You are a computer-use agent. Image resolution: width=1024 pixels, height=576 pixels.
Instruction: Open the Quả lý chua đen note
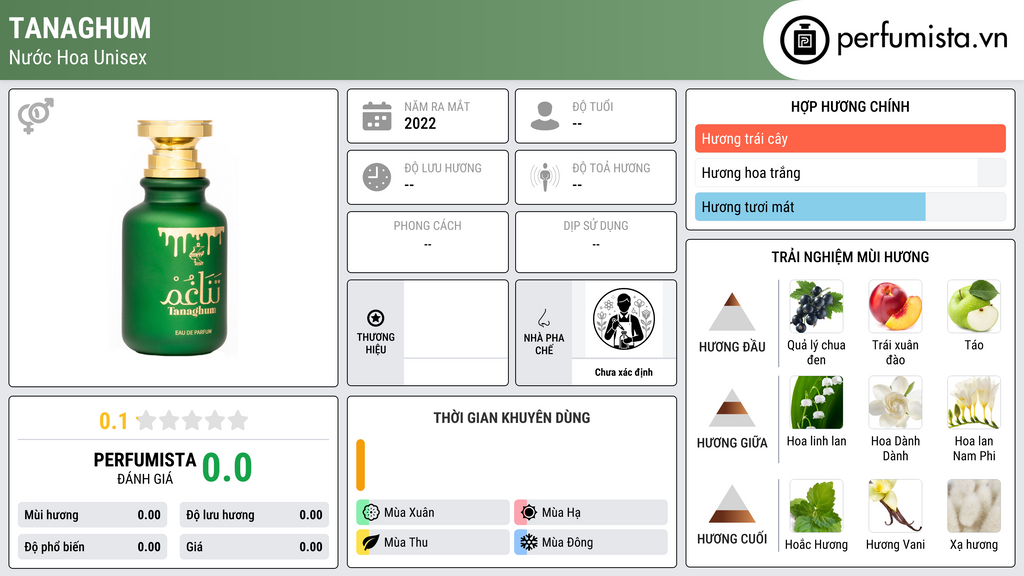point(816,323)
